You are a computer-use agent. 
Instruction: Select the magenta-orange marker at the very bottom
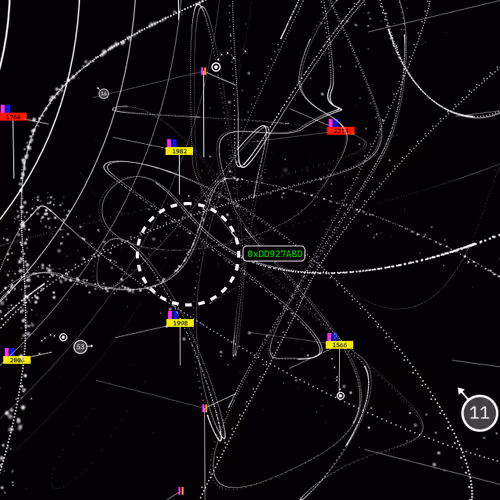click(181, 491)
